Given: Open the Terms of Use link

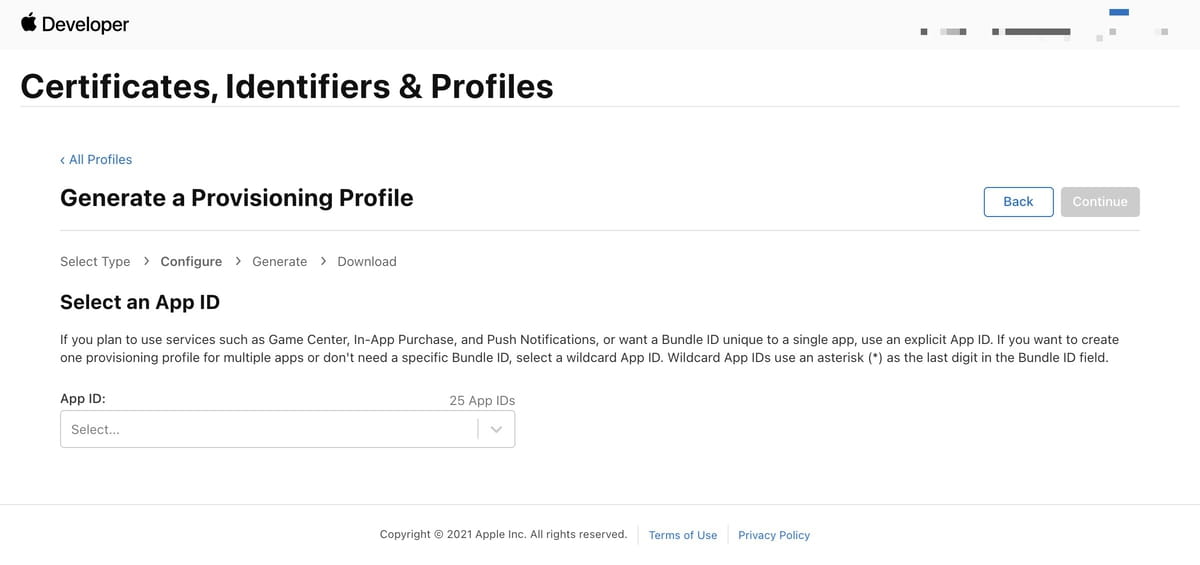Looking at the screenshot, I should pos(683,535).
